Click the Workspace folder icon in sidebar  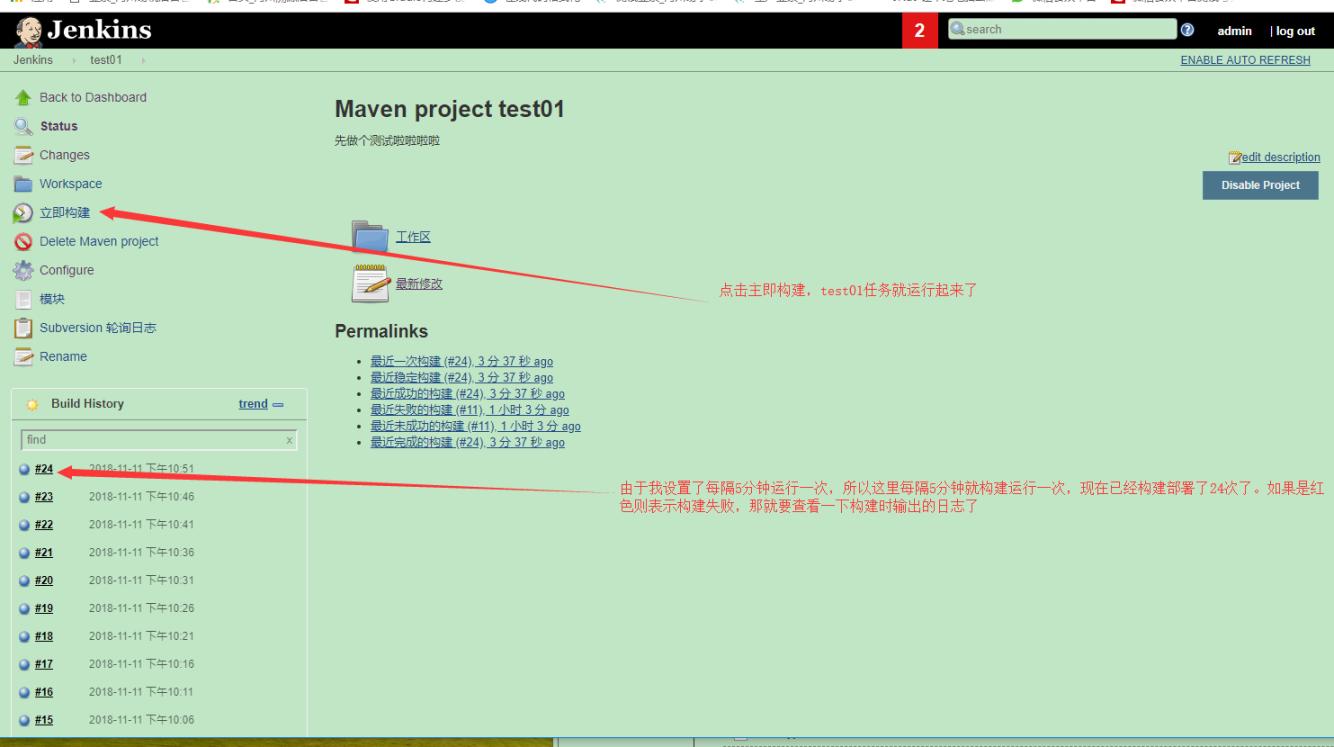click(22, 185)
